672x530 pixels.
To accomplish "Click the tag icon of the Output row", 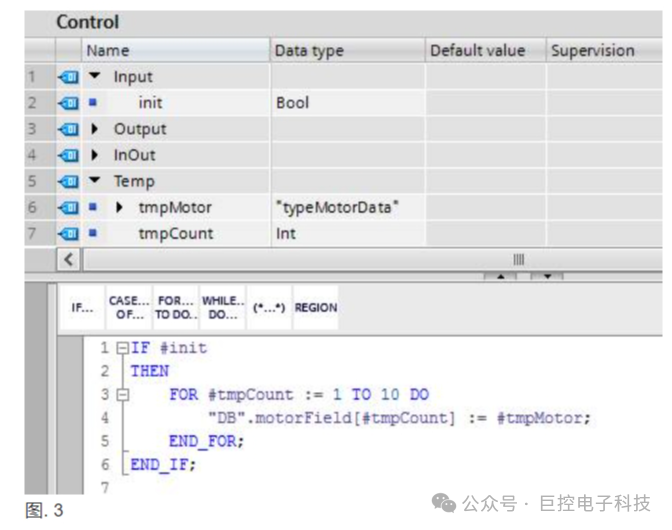I will pos(69,129).
